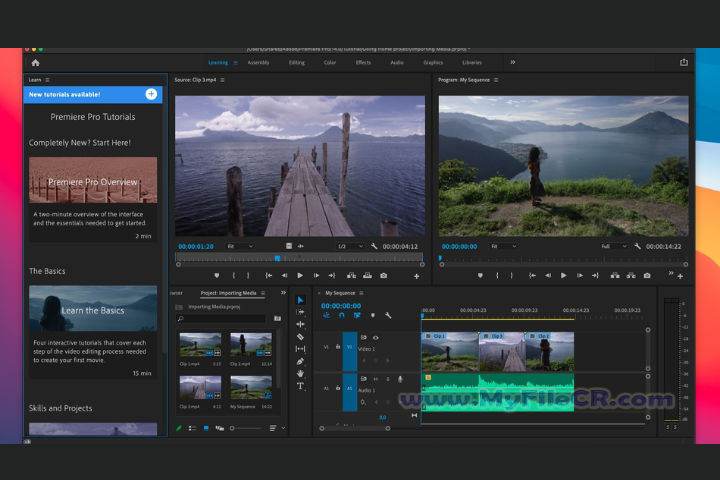Toggle voice-over record microphone on Audio 1
The height and width of the screenshot is (480, 720).
click(400, 379)
